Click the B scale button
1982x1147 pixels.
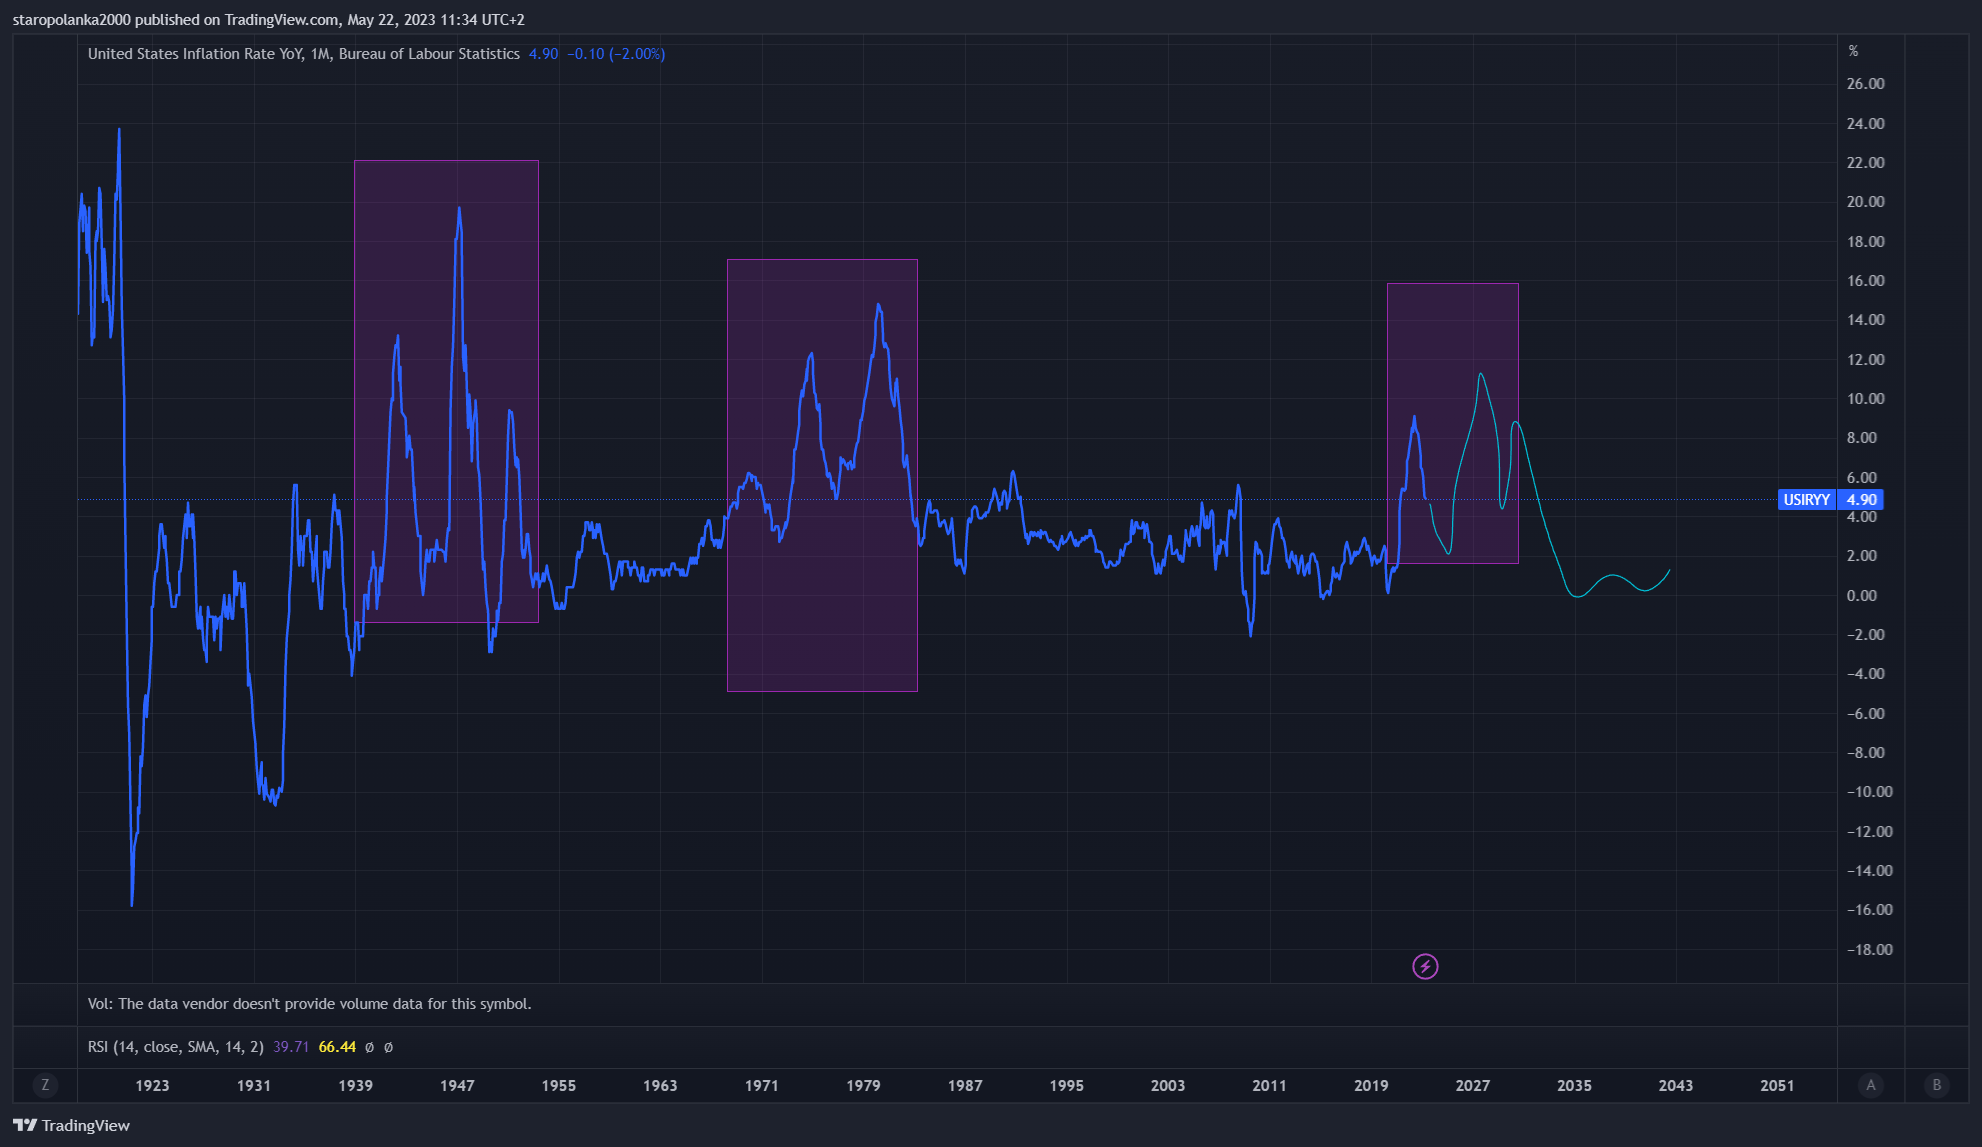tap(1937, 1085)
